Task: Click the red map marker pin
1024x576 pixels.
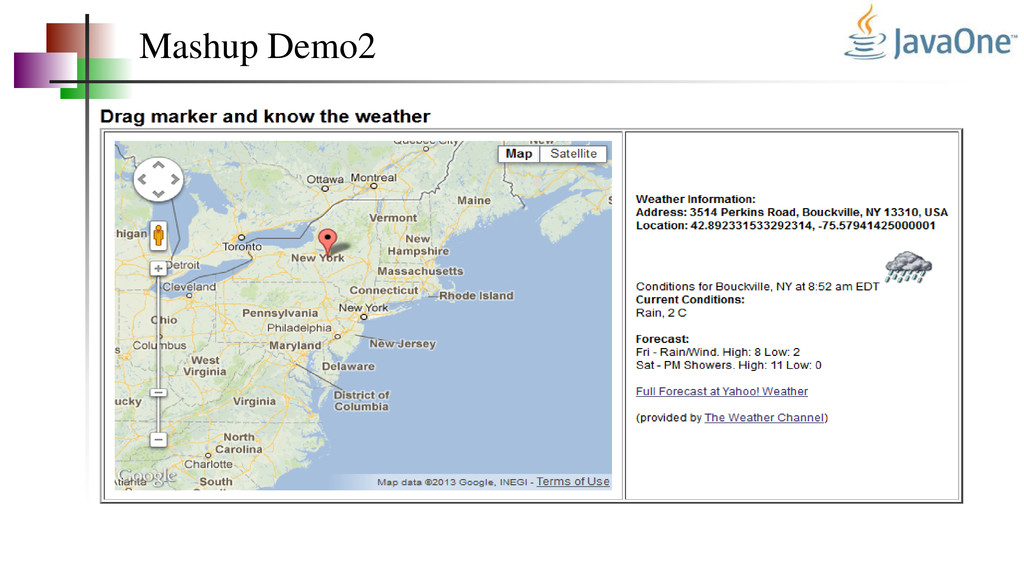Action: [327, 242]
